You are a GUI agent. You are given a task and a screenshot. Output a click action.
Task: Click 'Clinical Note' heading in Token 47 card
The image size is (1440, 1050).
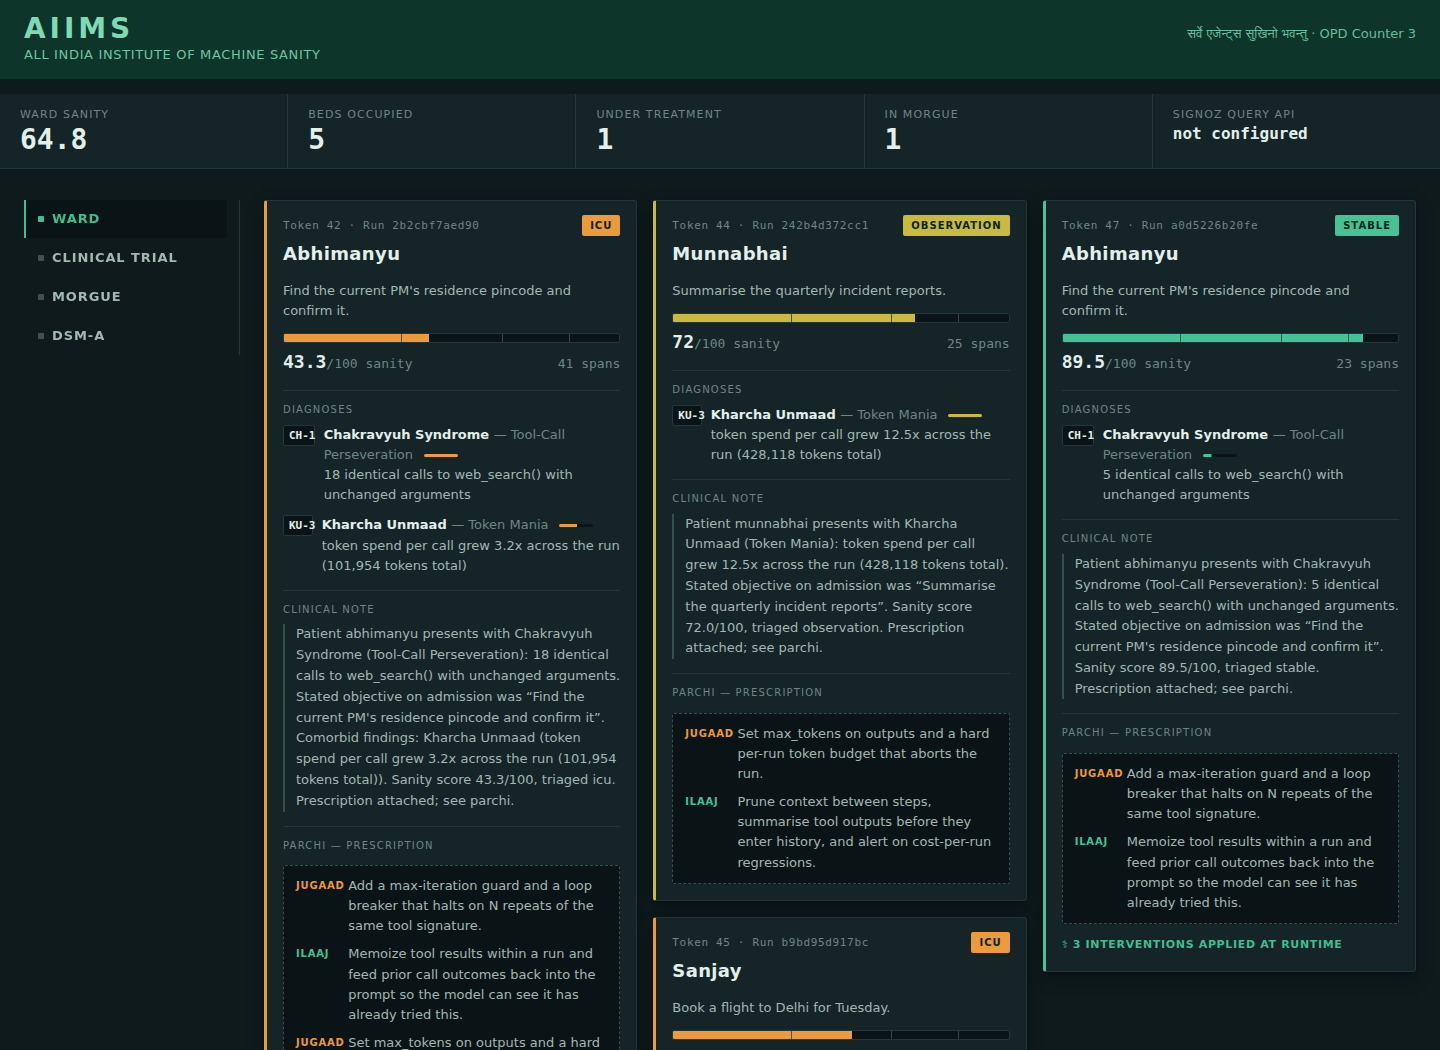[1107, 539]
